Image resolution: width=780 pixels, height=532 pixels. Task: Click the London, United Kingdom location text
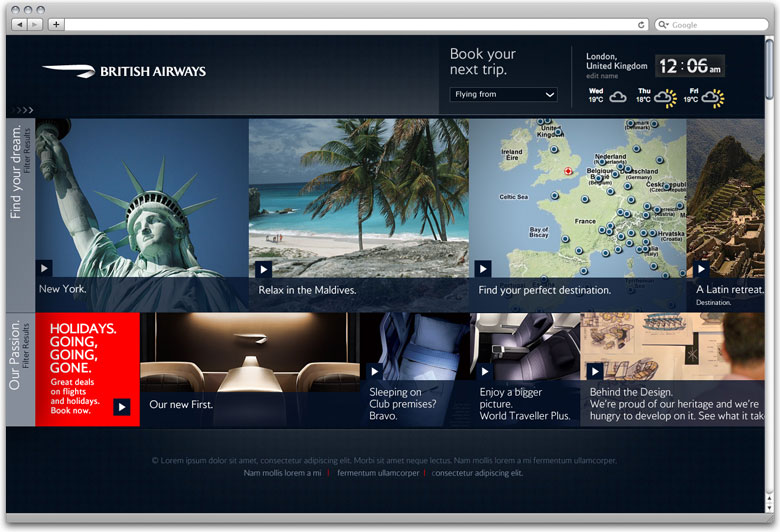617,61
